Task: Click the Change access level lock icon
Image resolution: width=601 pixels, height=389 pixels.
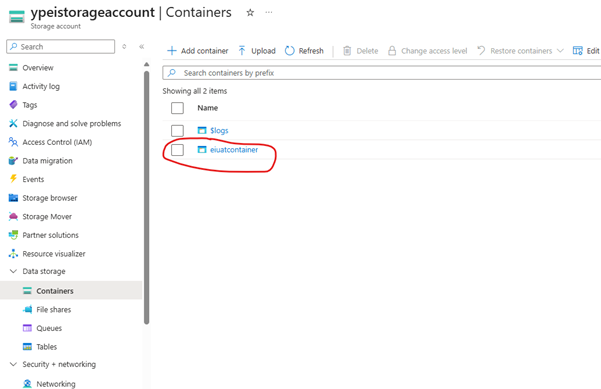Action: click(x=392, y=51)
